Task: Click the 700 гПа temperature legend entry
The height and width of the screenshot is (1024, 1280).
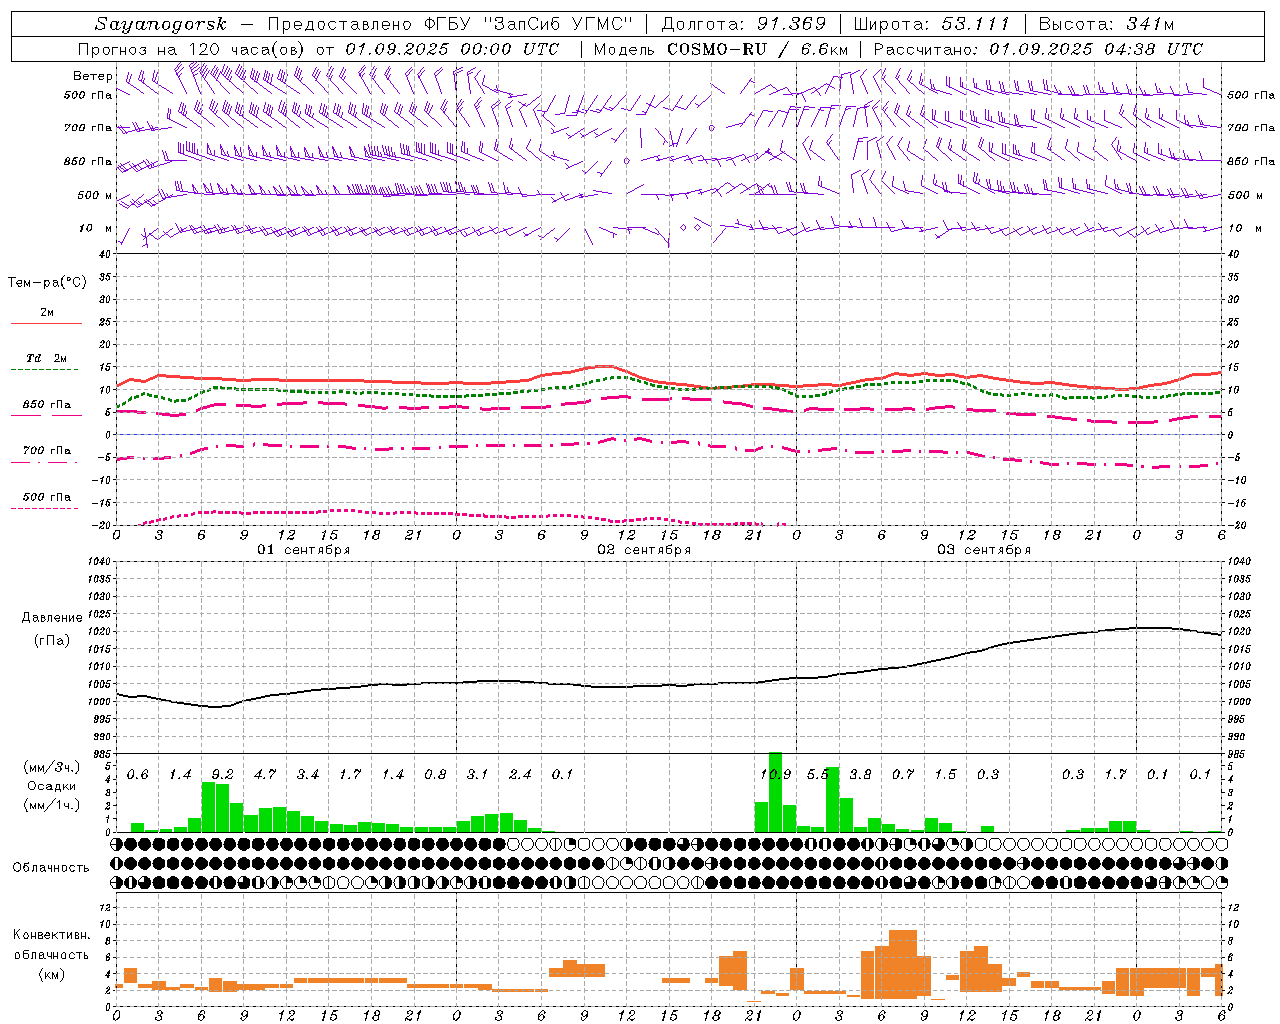Action: point(47,450)
